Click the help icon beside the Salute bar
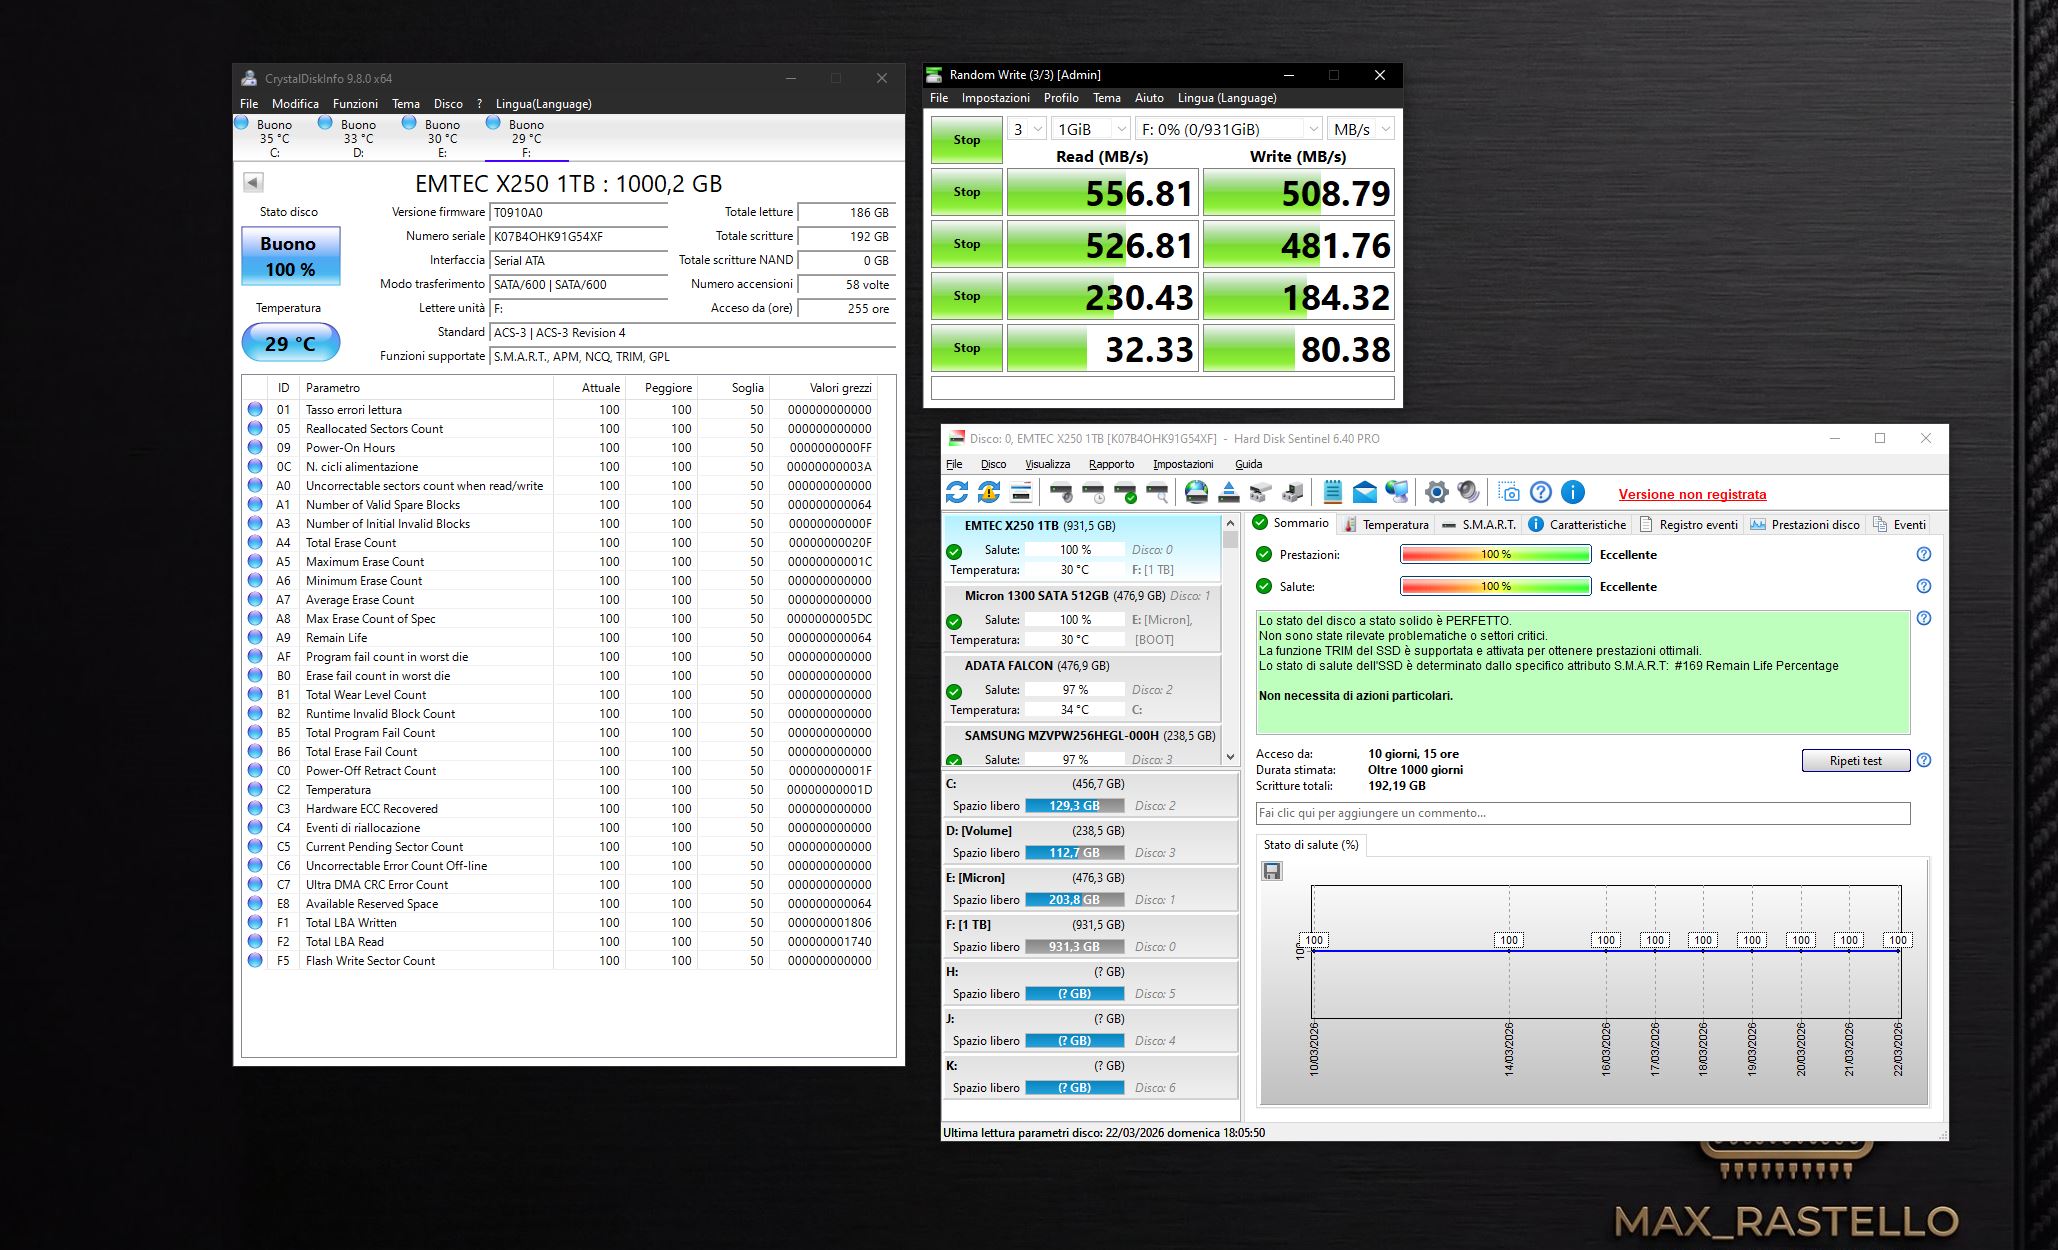 [x=1923, y=586]
